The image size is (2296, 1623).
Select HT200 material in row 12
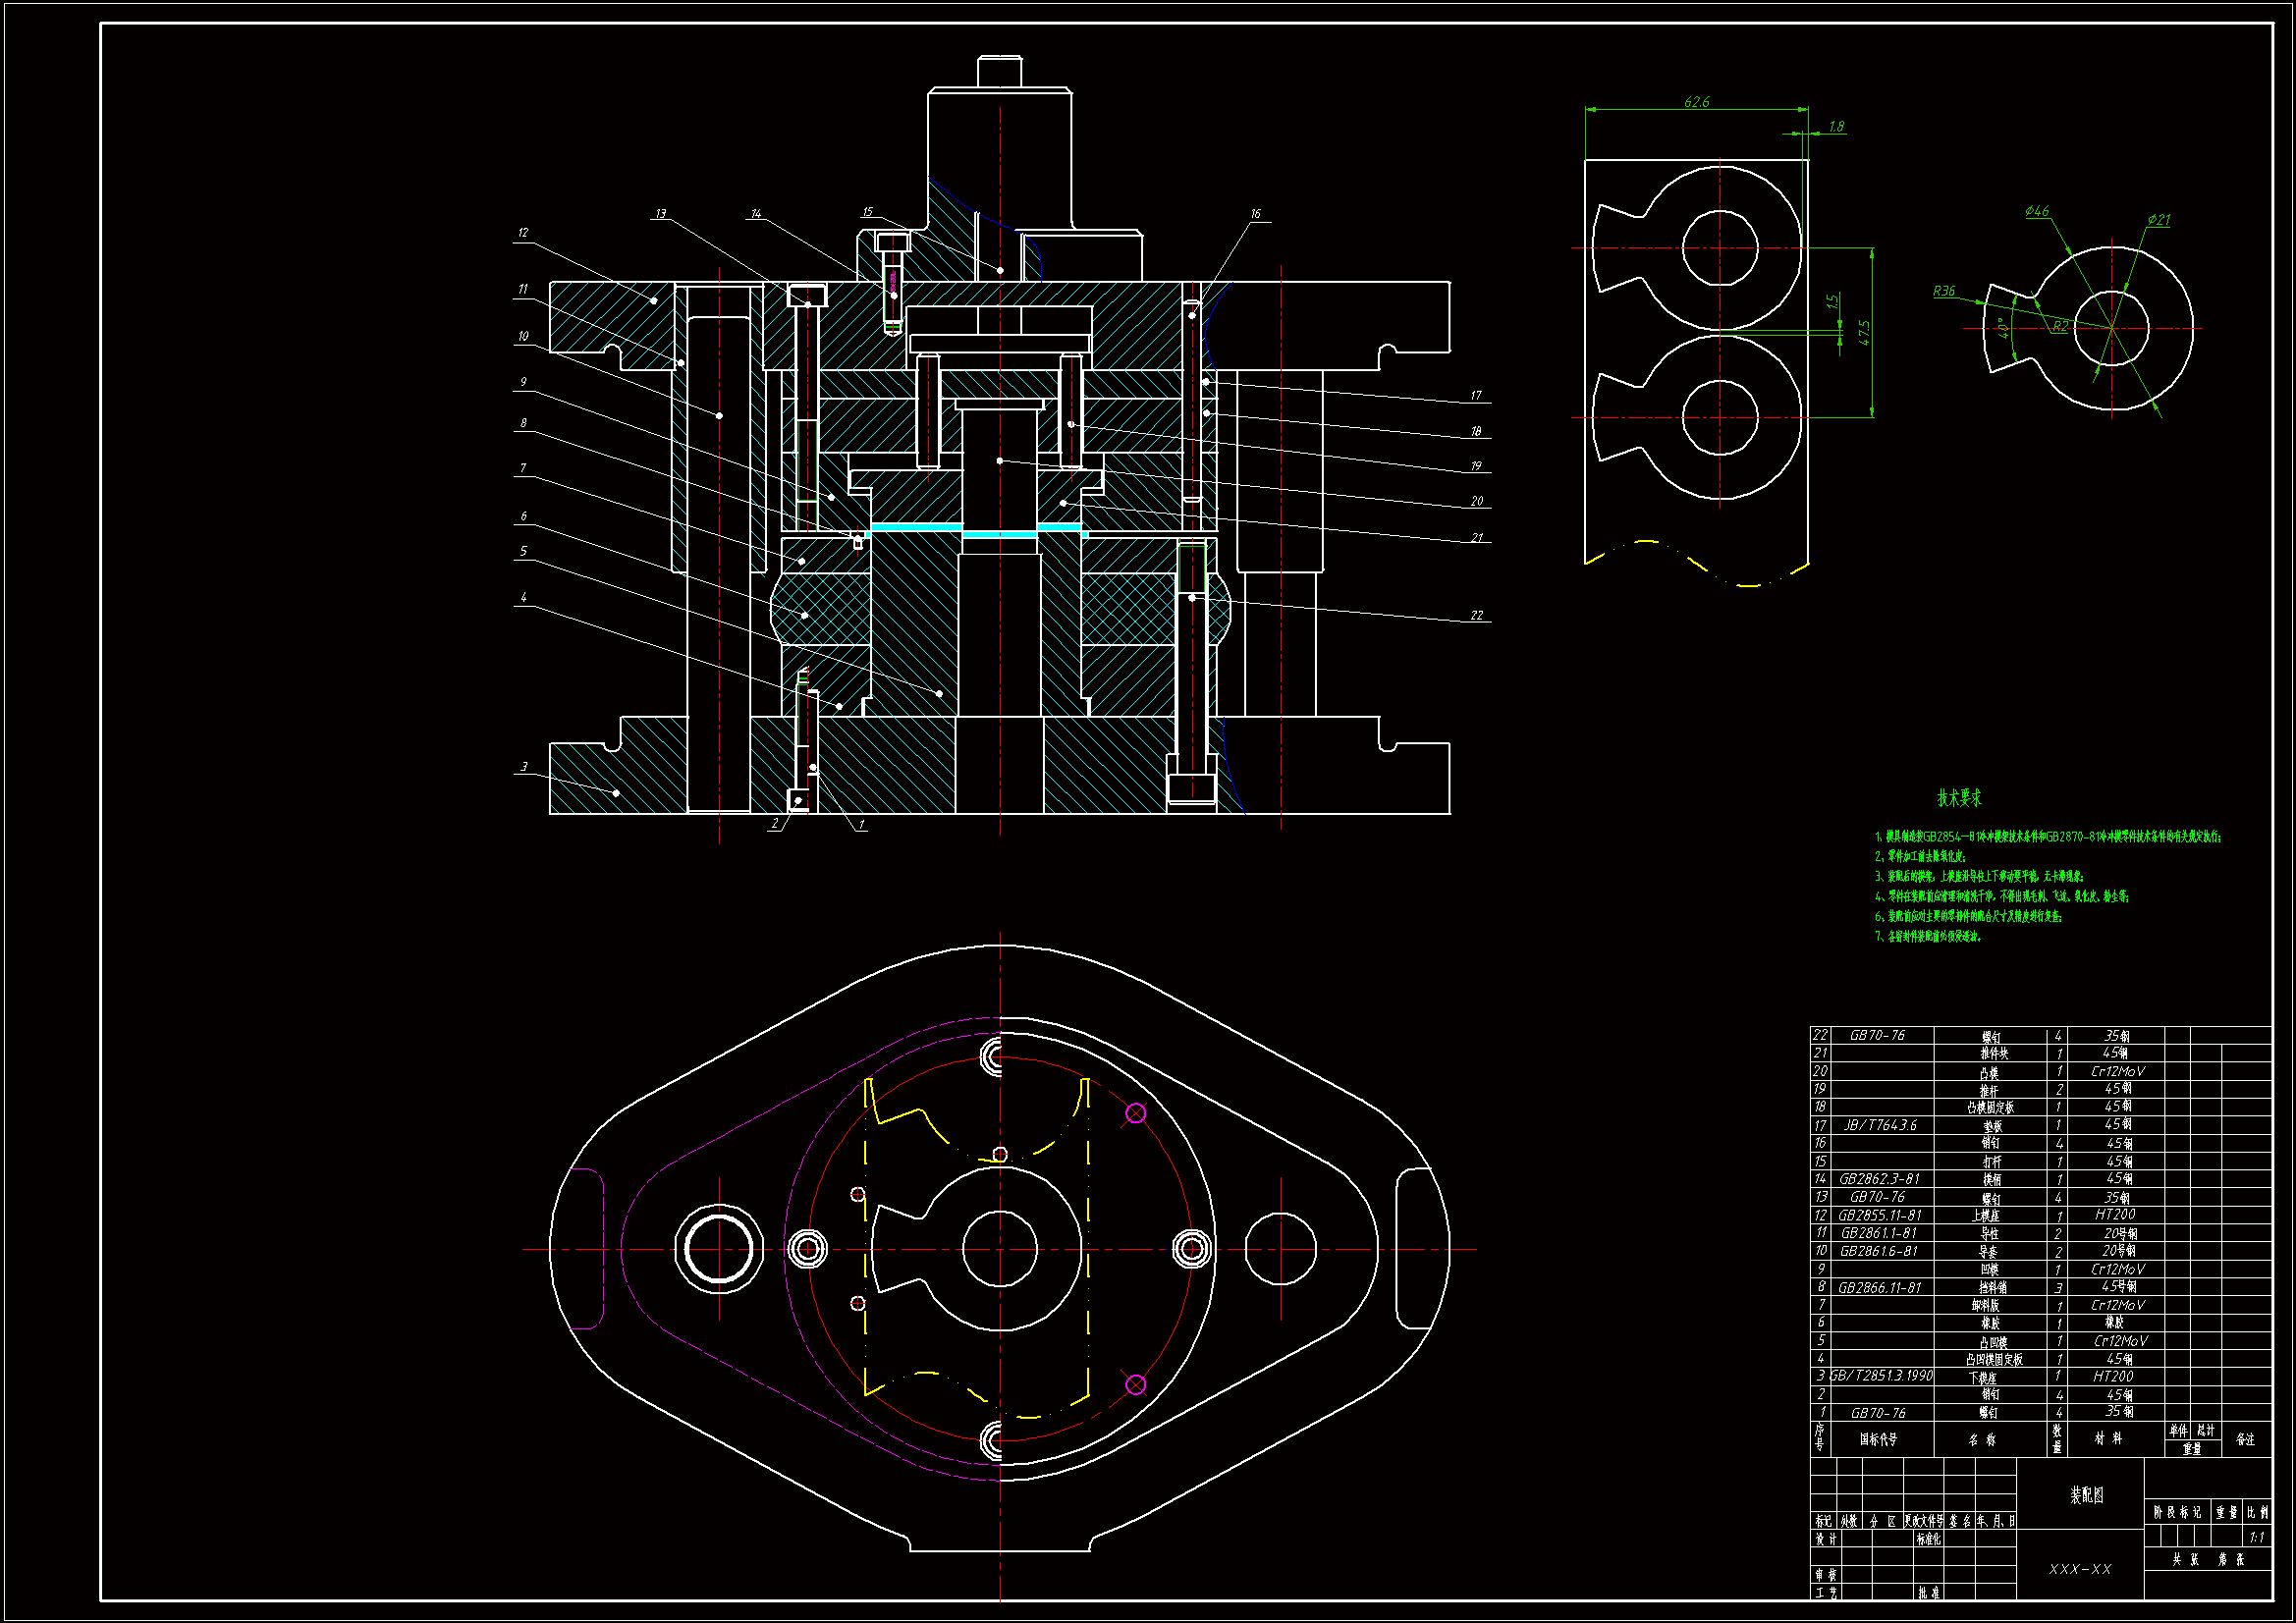pyautogui.click(x=2114, y=1214)
